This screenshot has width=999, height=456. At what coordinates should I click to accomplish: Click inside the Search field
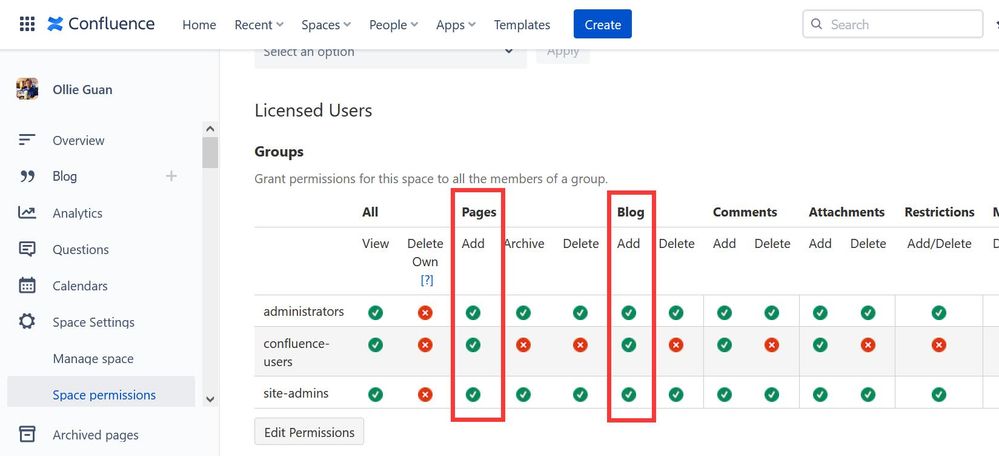tap(900, 24)
